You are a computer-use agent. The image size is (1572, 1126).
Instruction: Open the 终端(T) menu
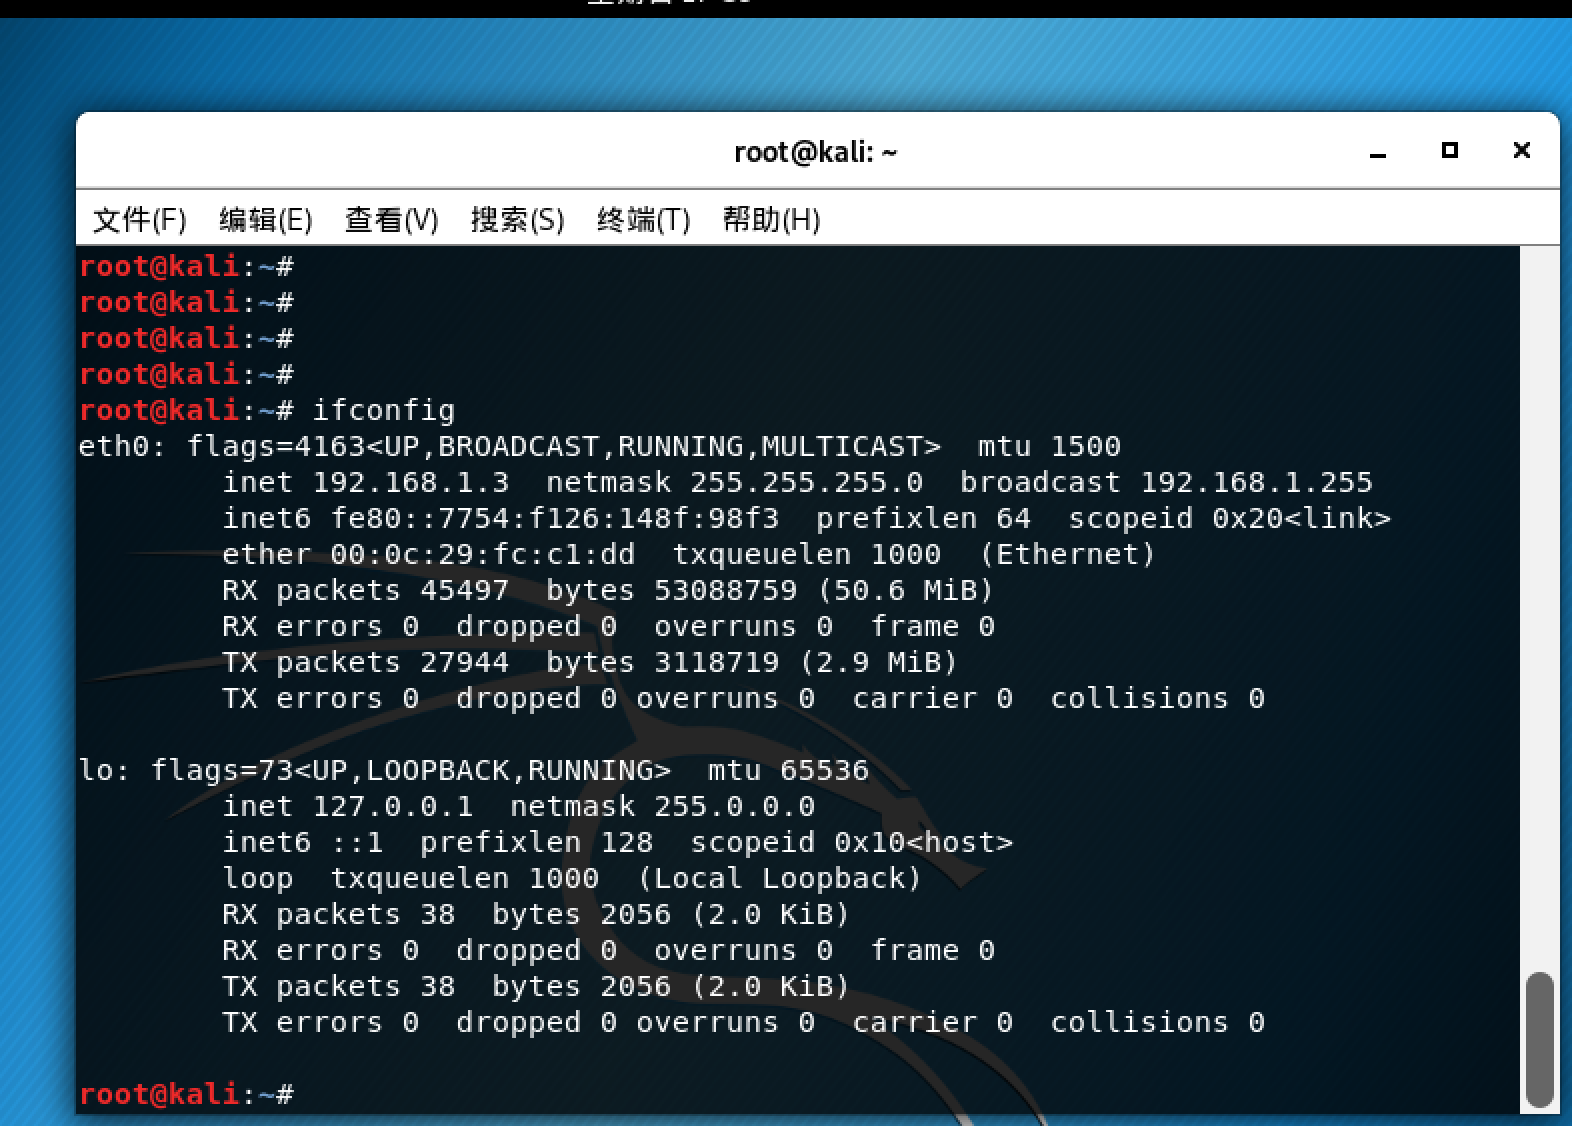(643, 219)
